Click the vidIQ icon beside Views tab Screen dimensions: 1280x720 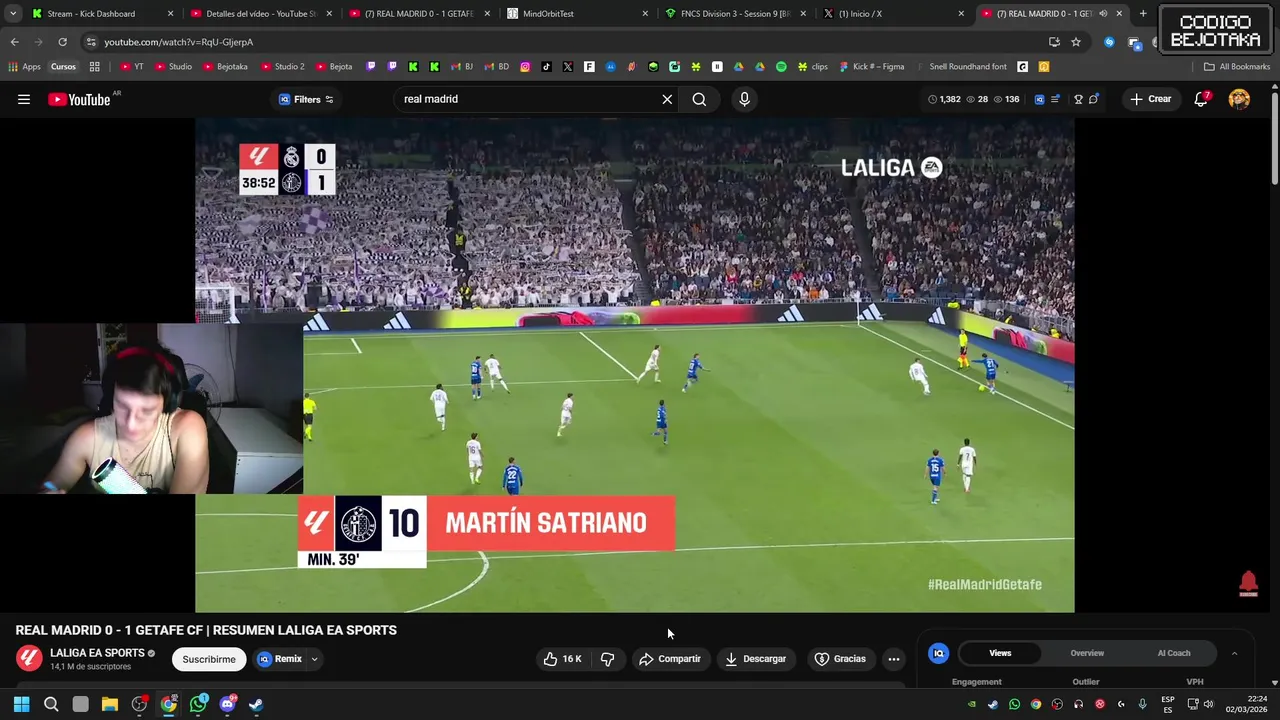tap(938, 653)
